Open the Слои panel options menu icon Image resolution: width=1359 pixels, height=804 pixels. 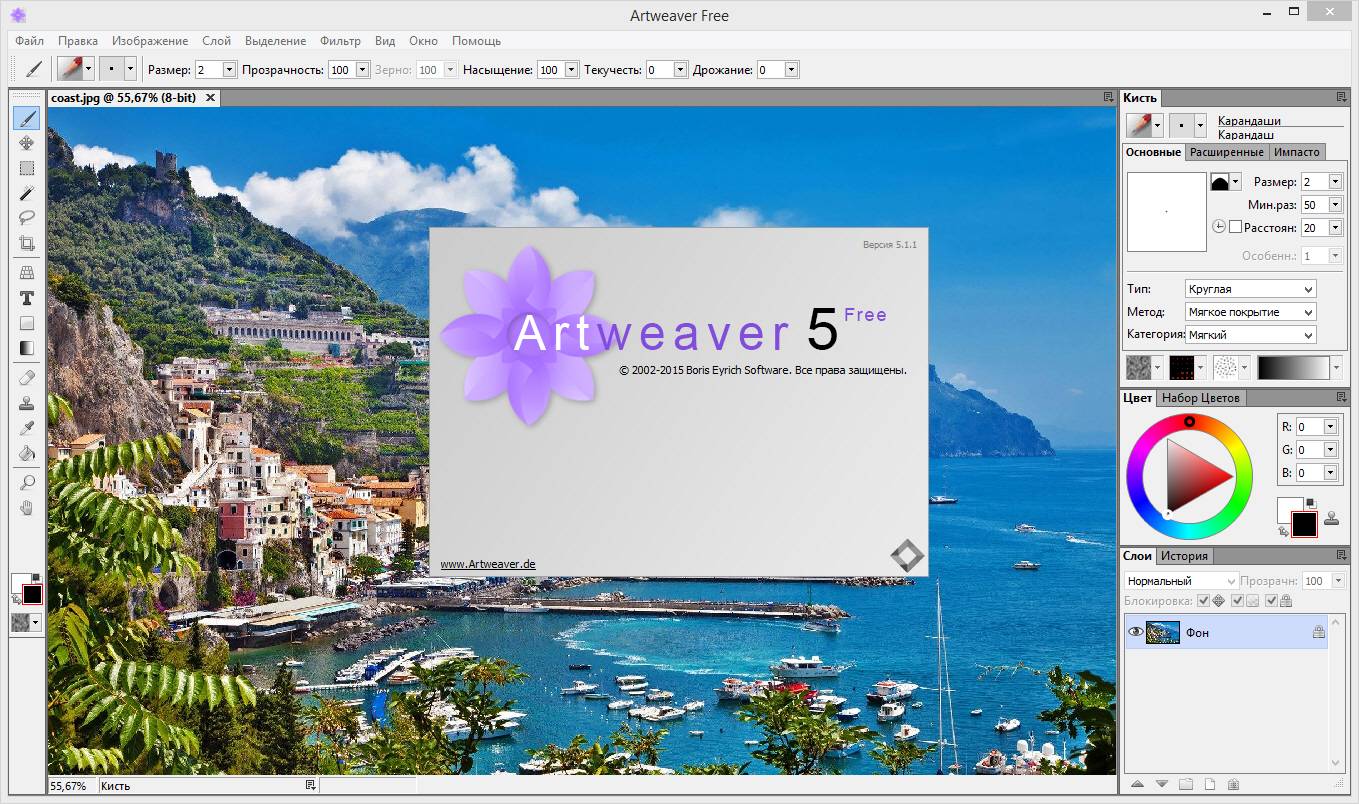pyautogui.click(x=1341, y=555)
